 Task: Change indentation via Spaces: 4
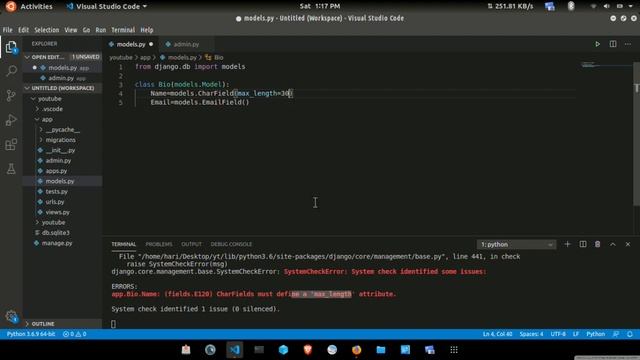pyautogui.click(x=531, y=334)
